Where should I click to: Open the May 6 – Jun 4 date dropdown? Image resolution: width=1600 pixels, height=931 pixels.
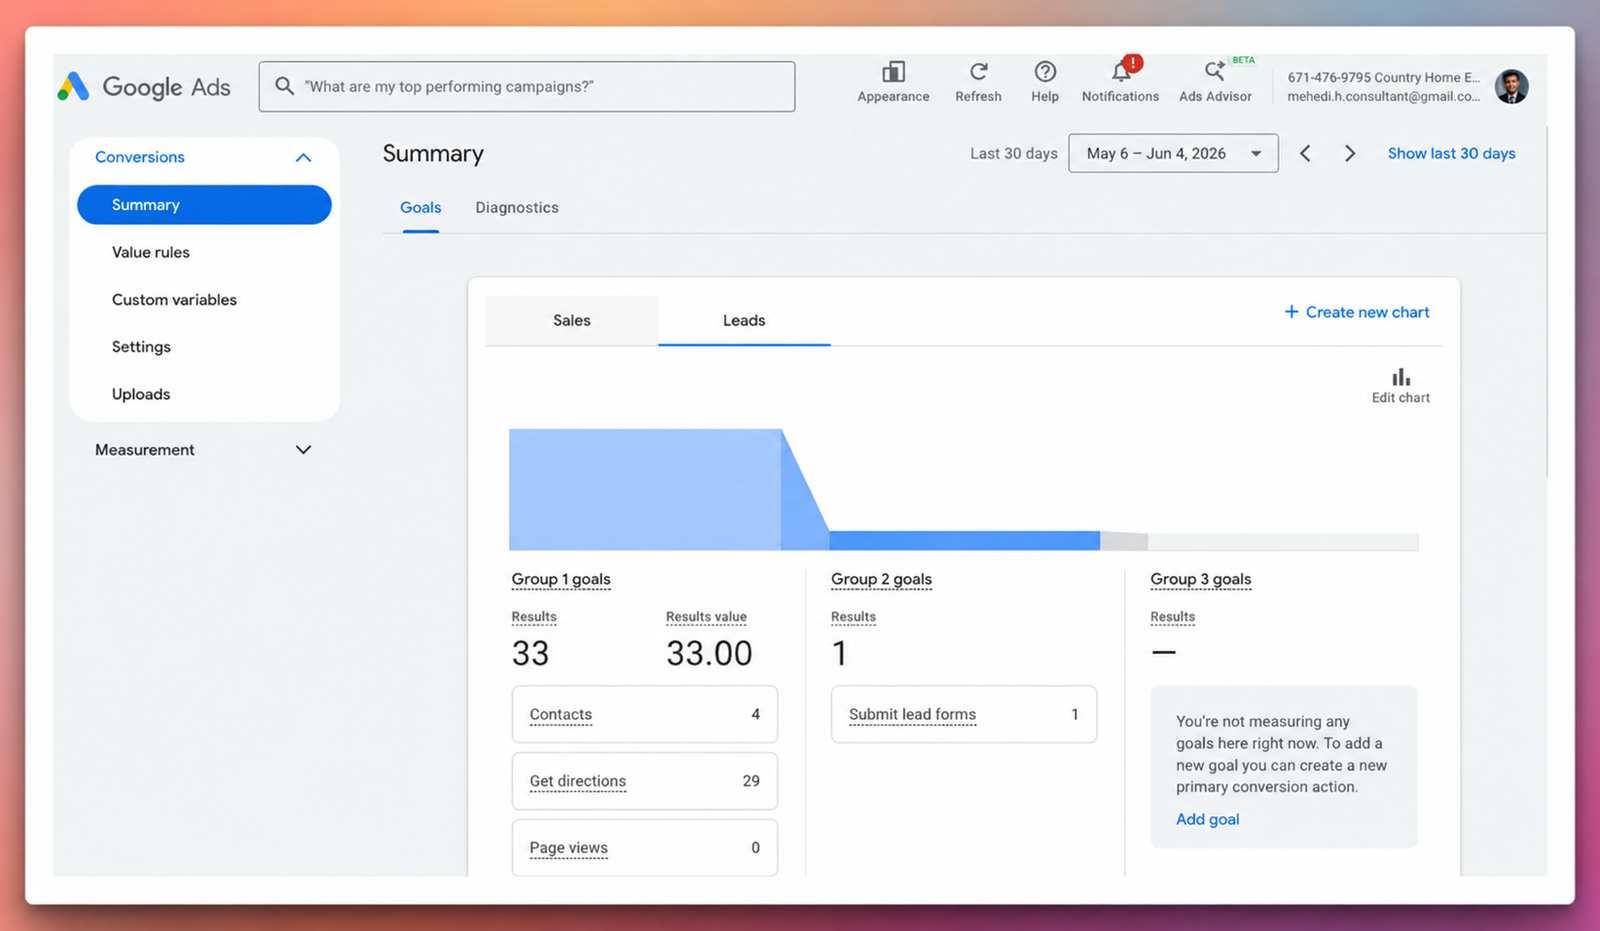(x=1173, y=153)
